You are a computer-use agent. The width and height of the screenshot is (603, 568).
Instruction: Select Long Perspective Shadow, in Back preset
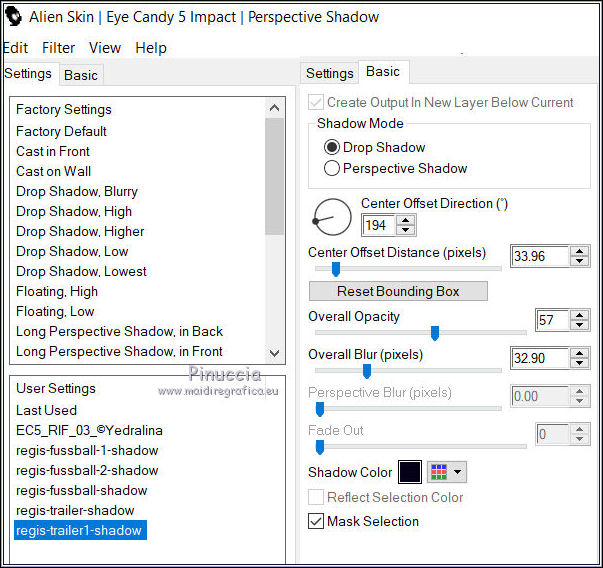coord(119,331)
